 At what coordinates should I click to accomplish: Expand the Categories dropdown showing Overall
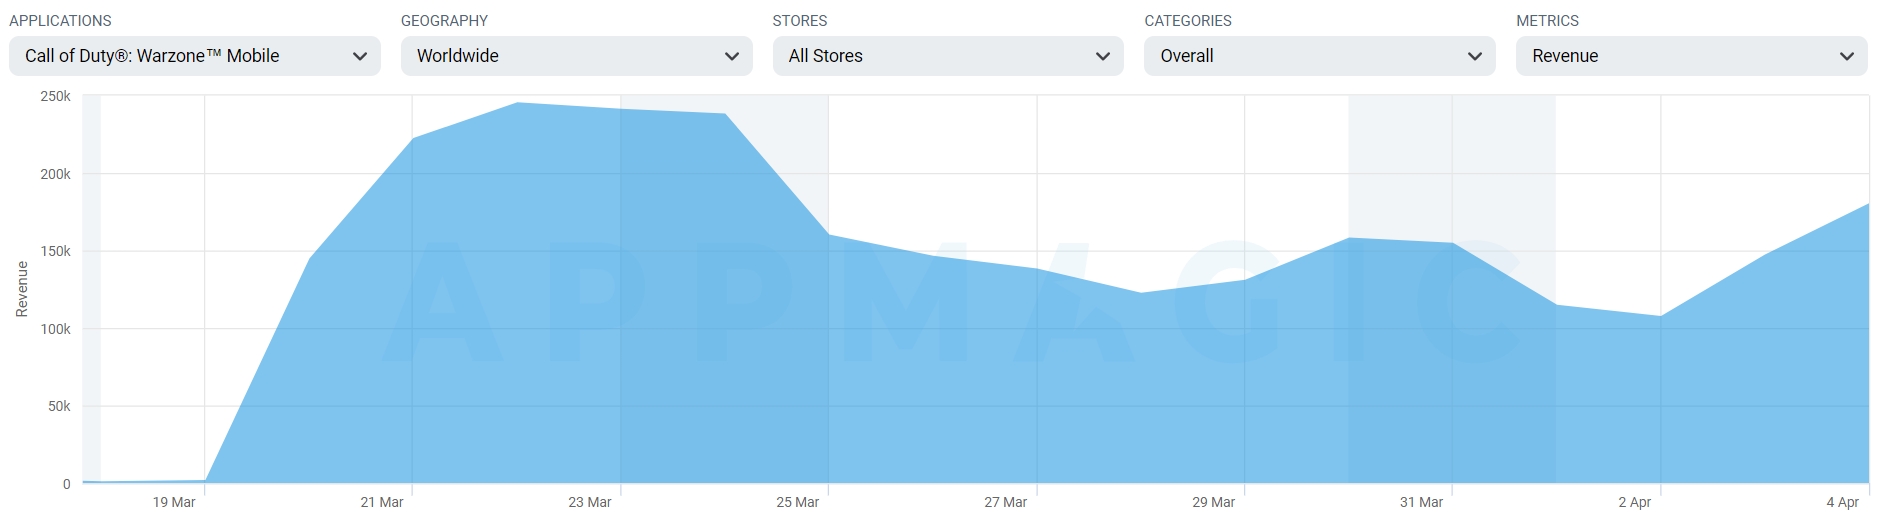pyautogui.click(x=1320, y=56)
